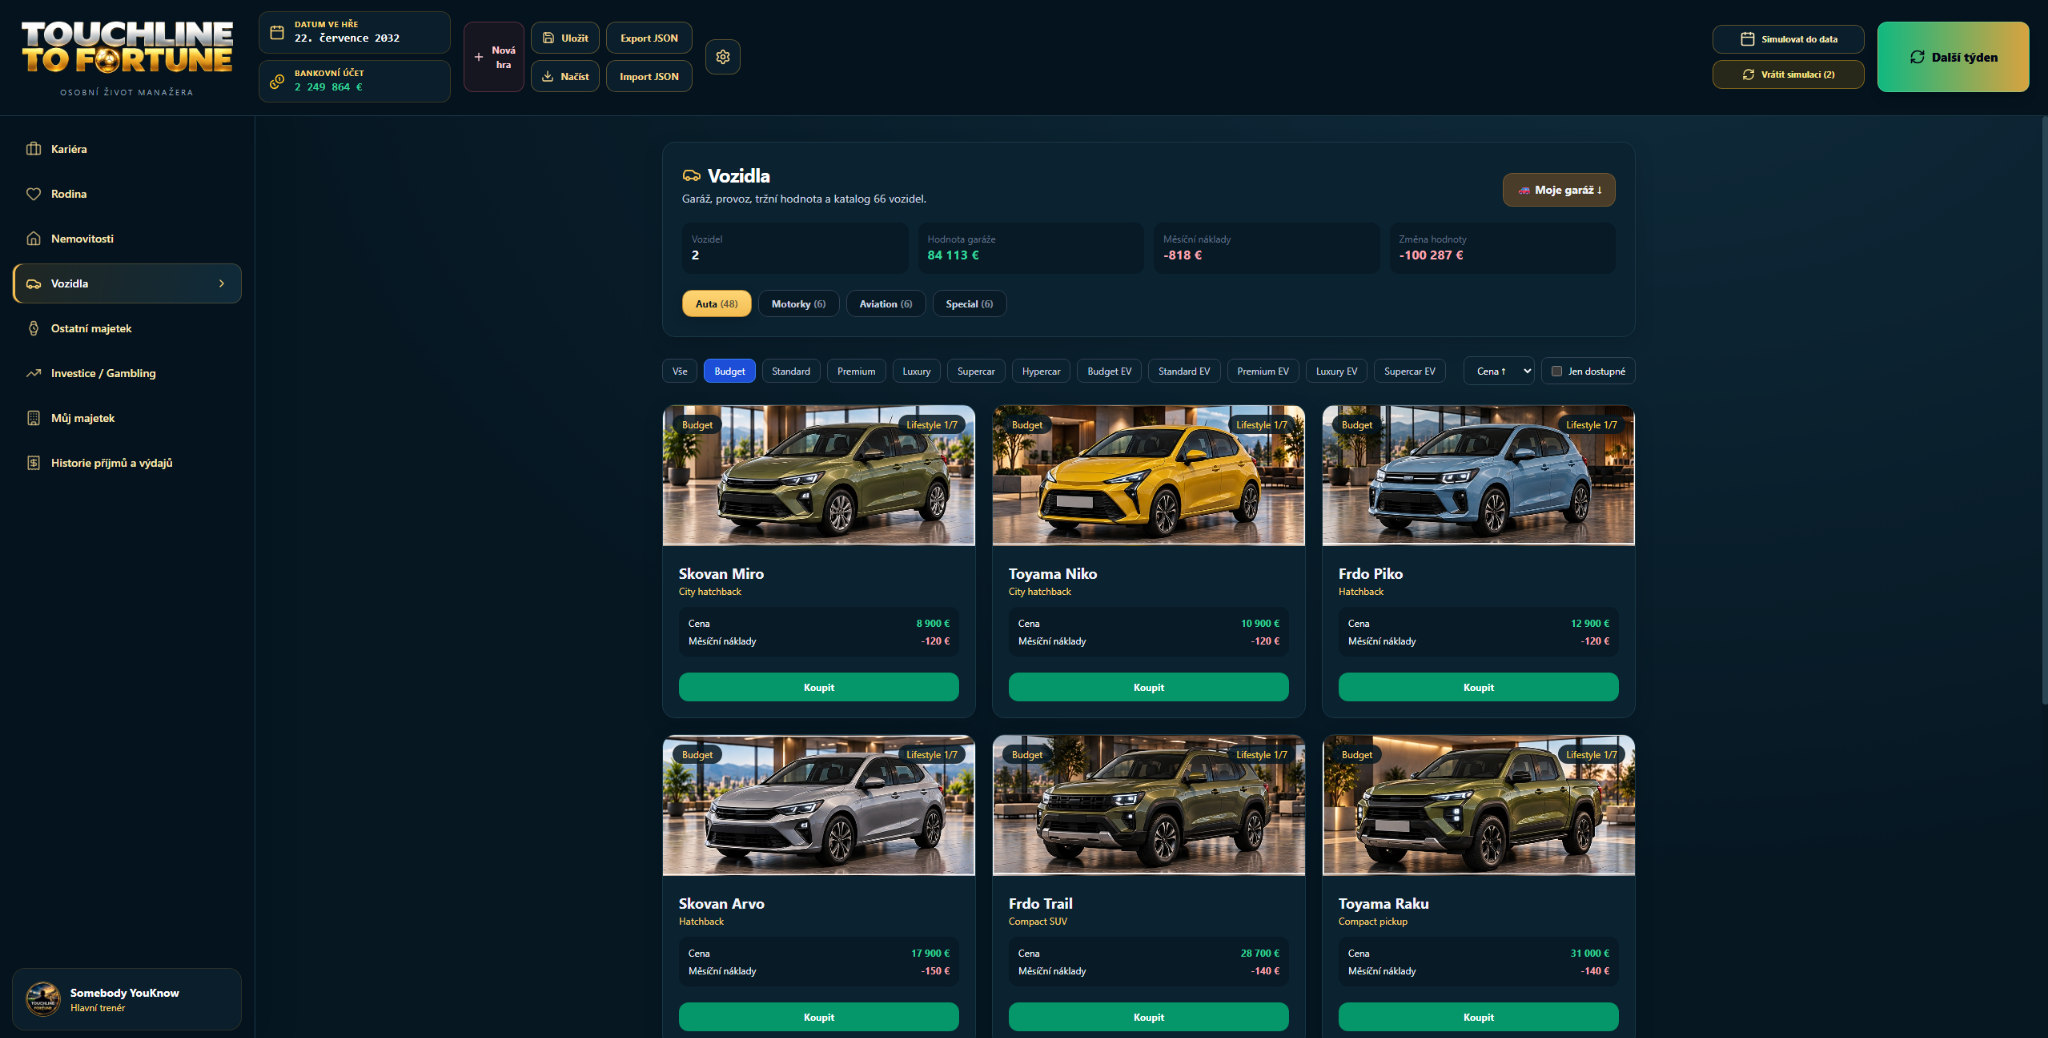Click the Skovan Arvo car image
This screenshot has height=1038, width=2048.
[818, 805]
